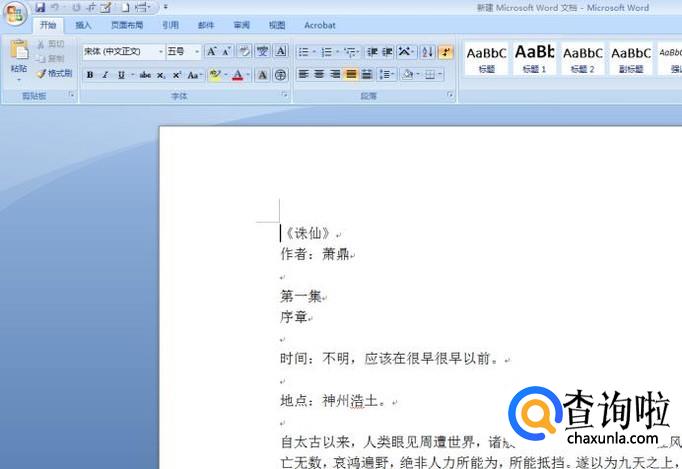Switch to the 插入 tab

[x=84, y=25]
